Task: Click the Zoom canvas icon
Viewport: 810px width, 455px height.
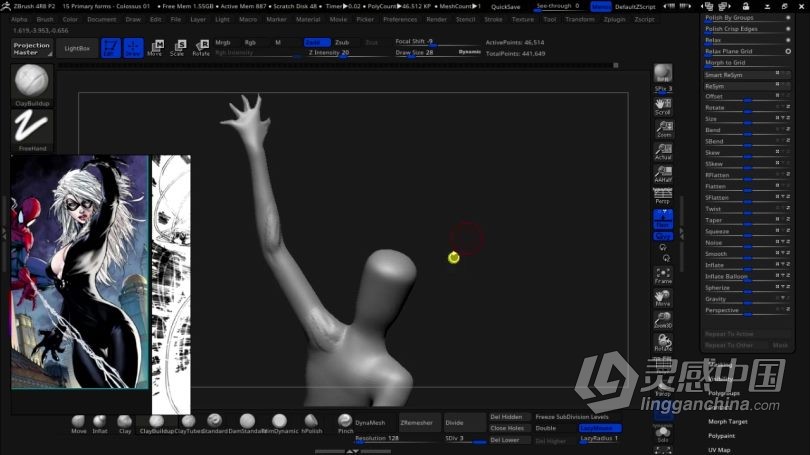Action: (x=664, y=129)
